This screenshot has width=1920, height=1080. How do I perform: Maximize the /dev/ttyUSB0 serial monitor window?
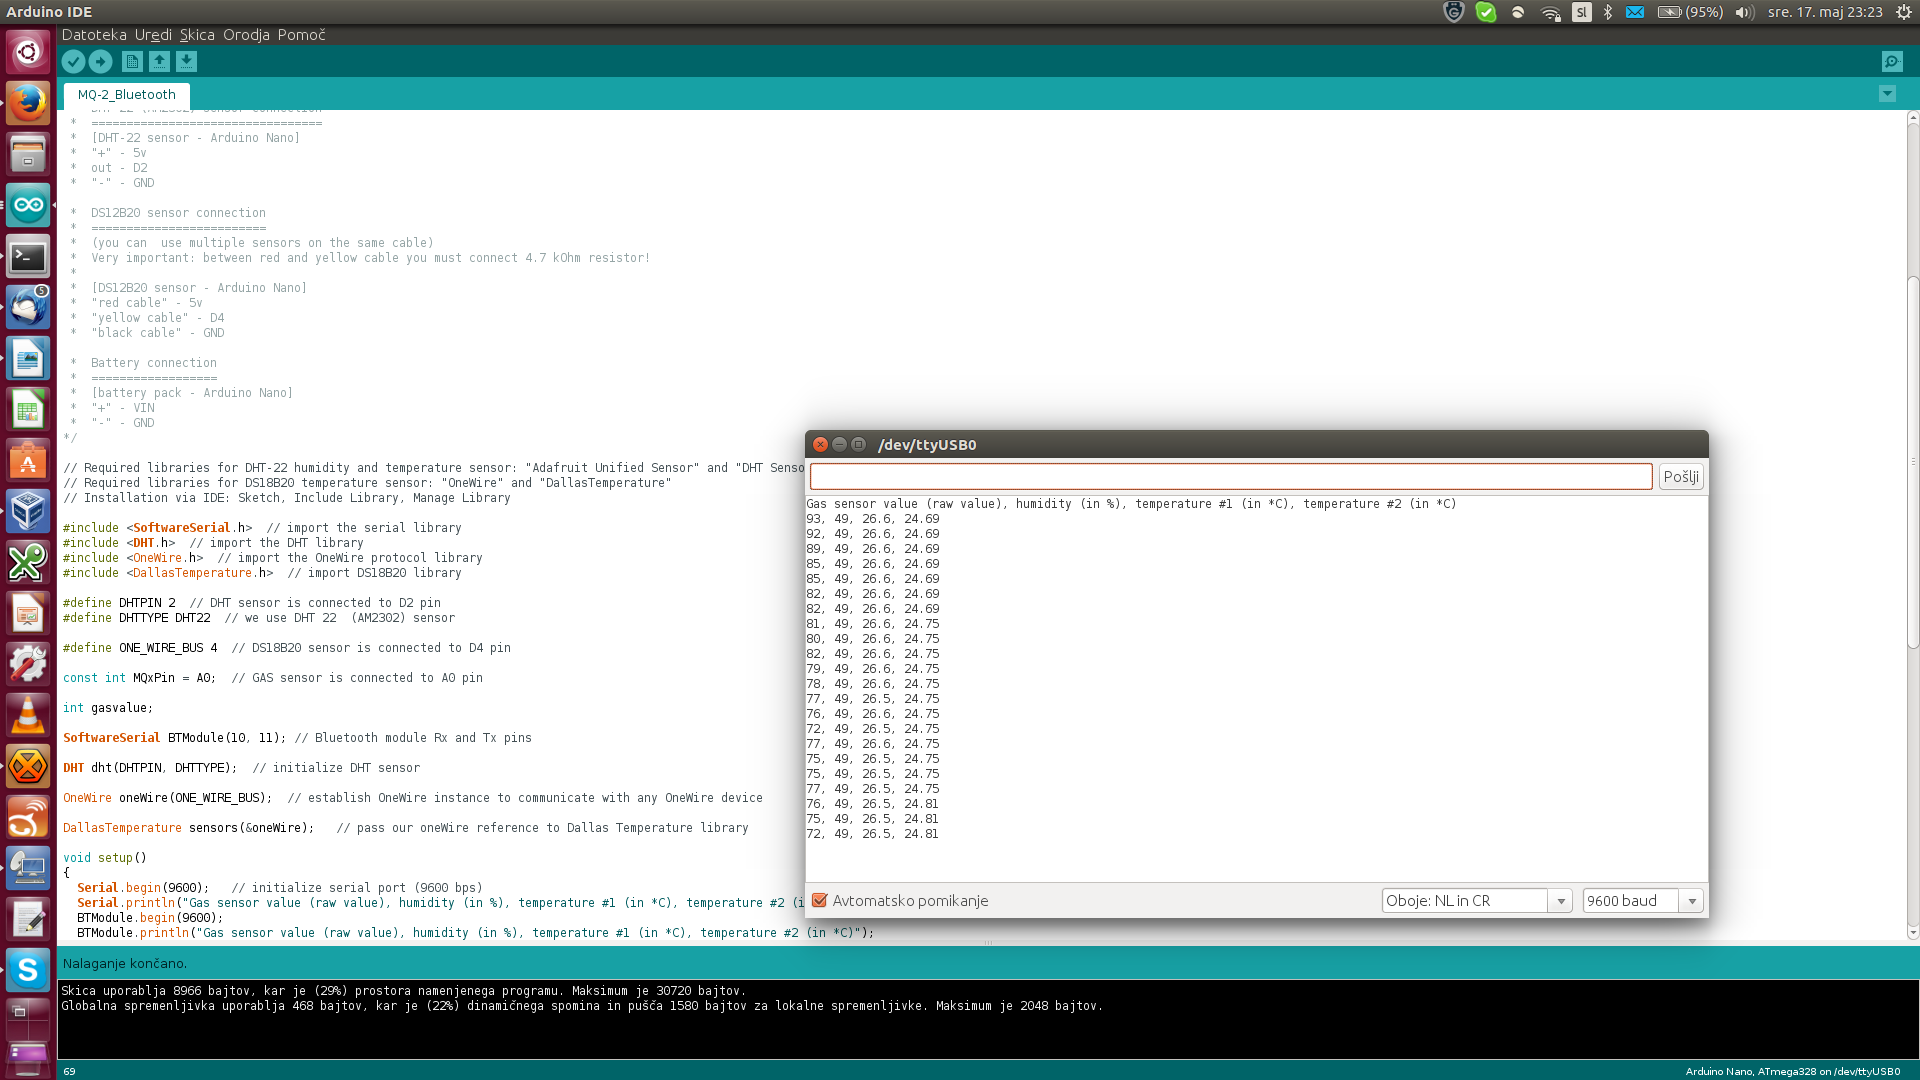click(858, 445)
